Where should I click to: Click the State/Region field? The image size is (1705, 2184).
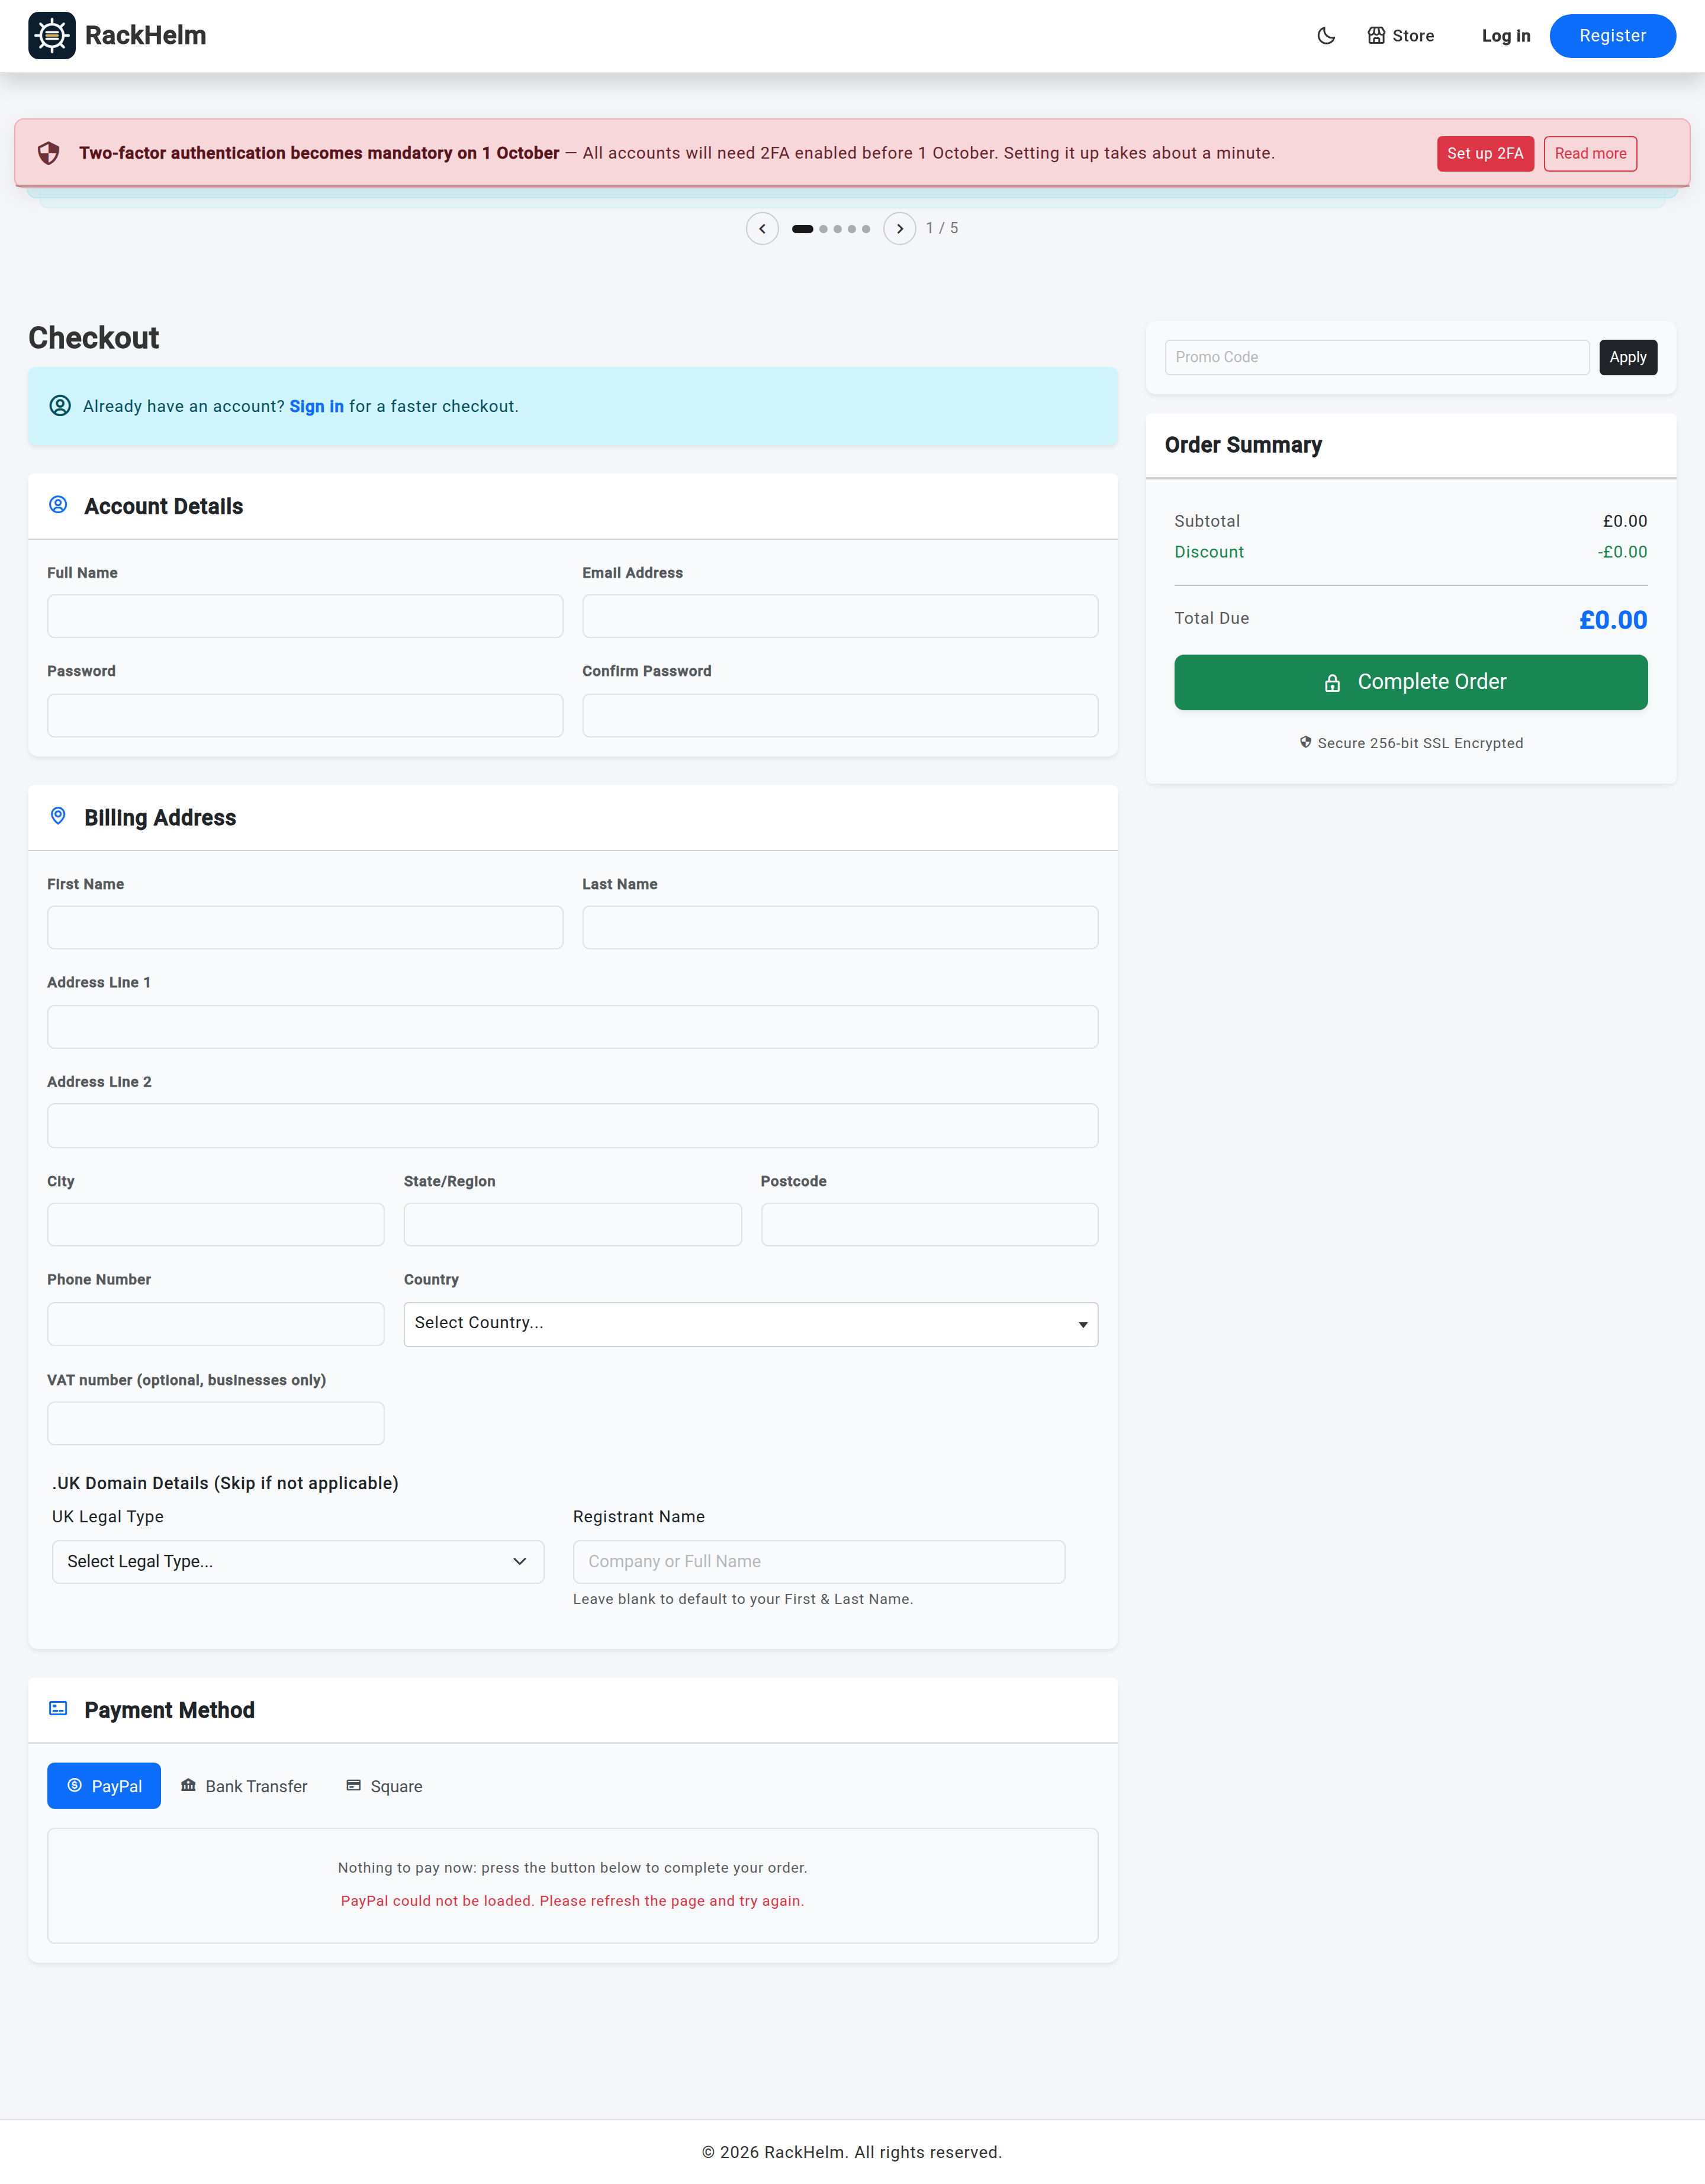click(x=572, y=1224)
